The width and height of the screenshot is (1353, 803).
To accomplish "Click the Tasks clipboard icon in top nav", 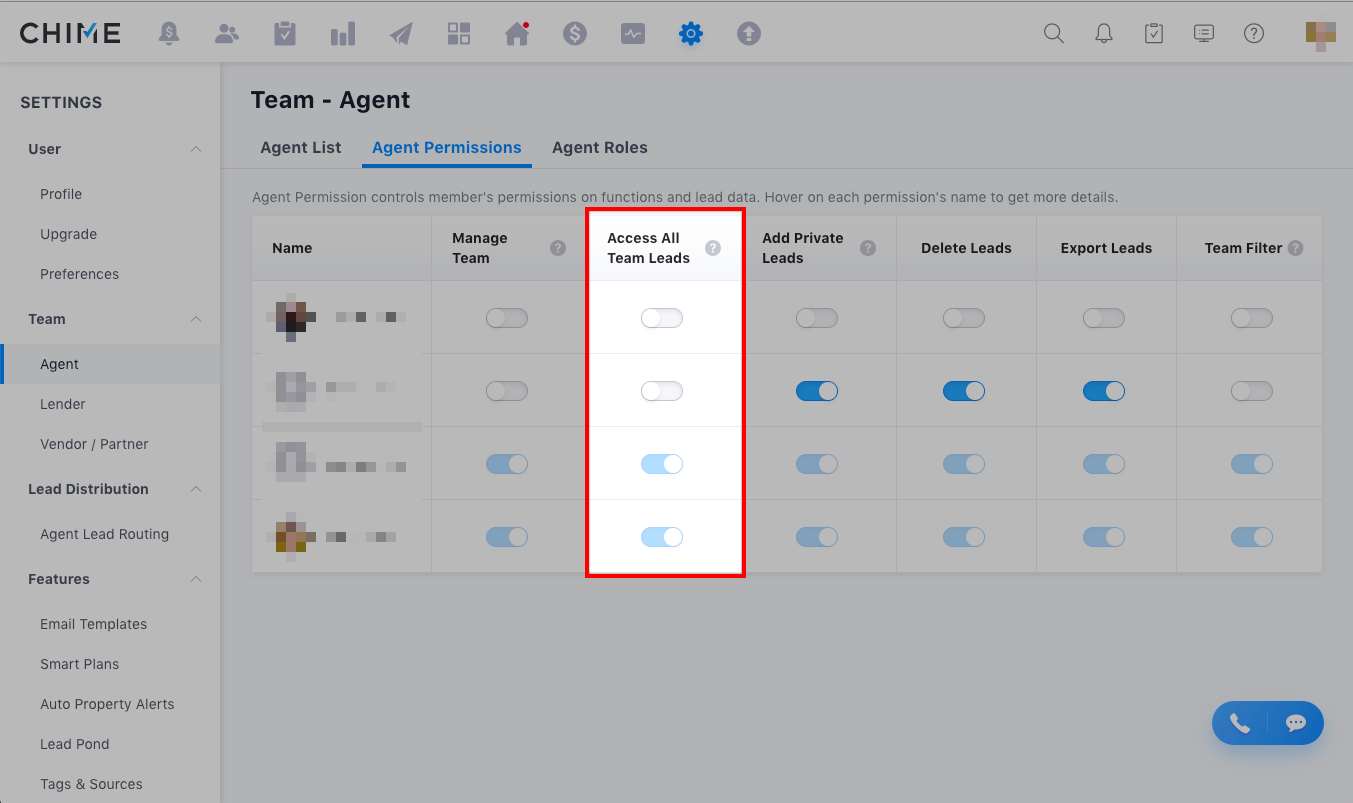I will (285, 34).
